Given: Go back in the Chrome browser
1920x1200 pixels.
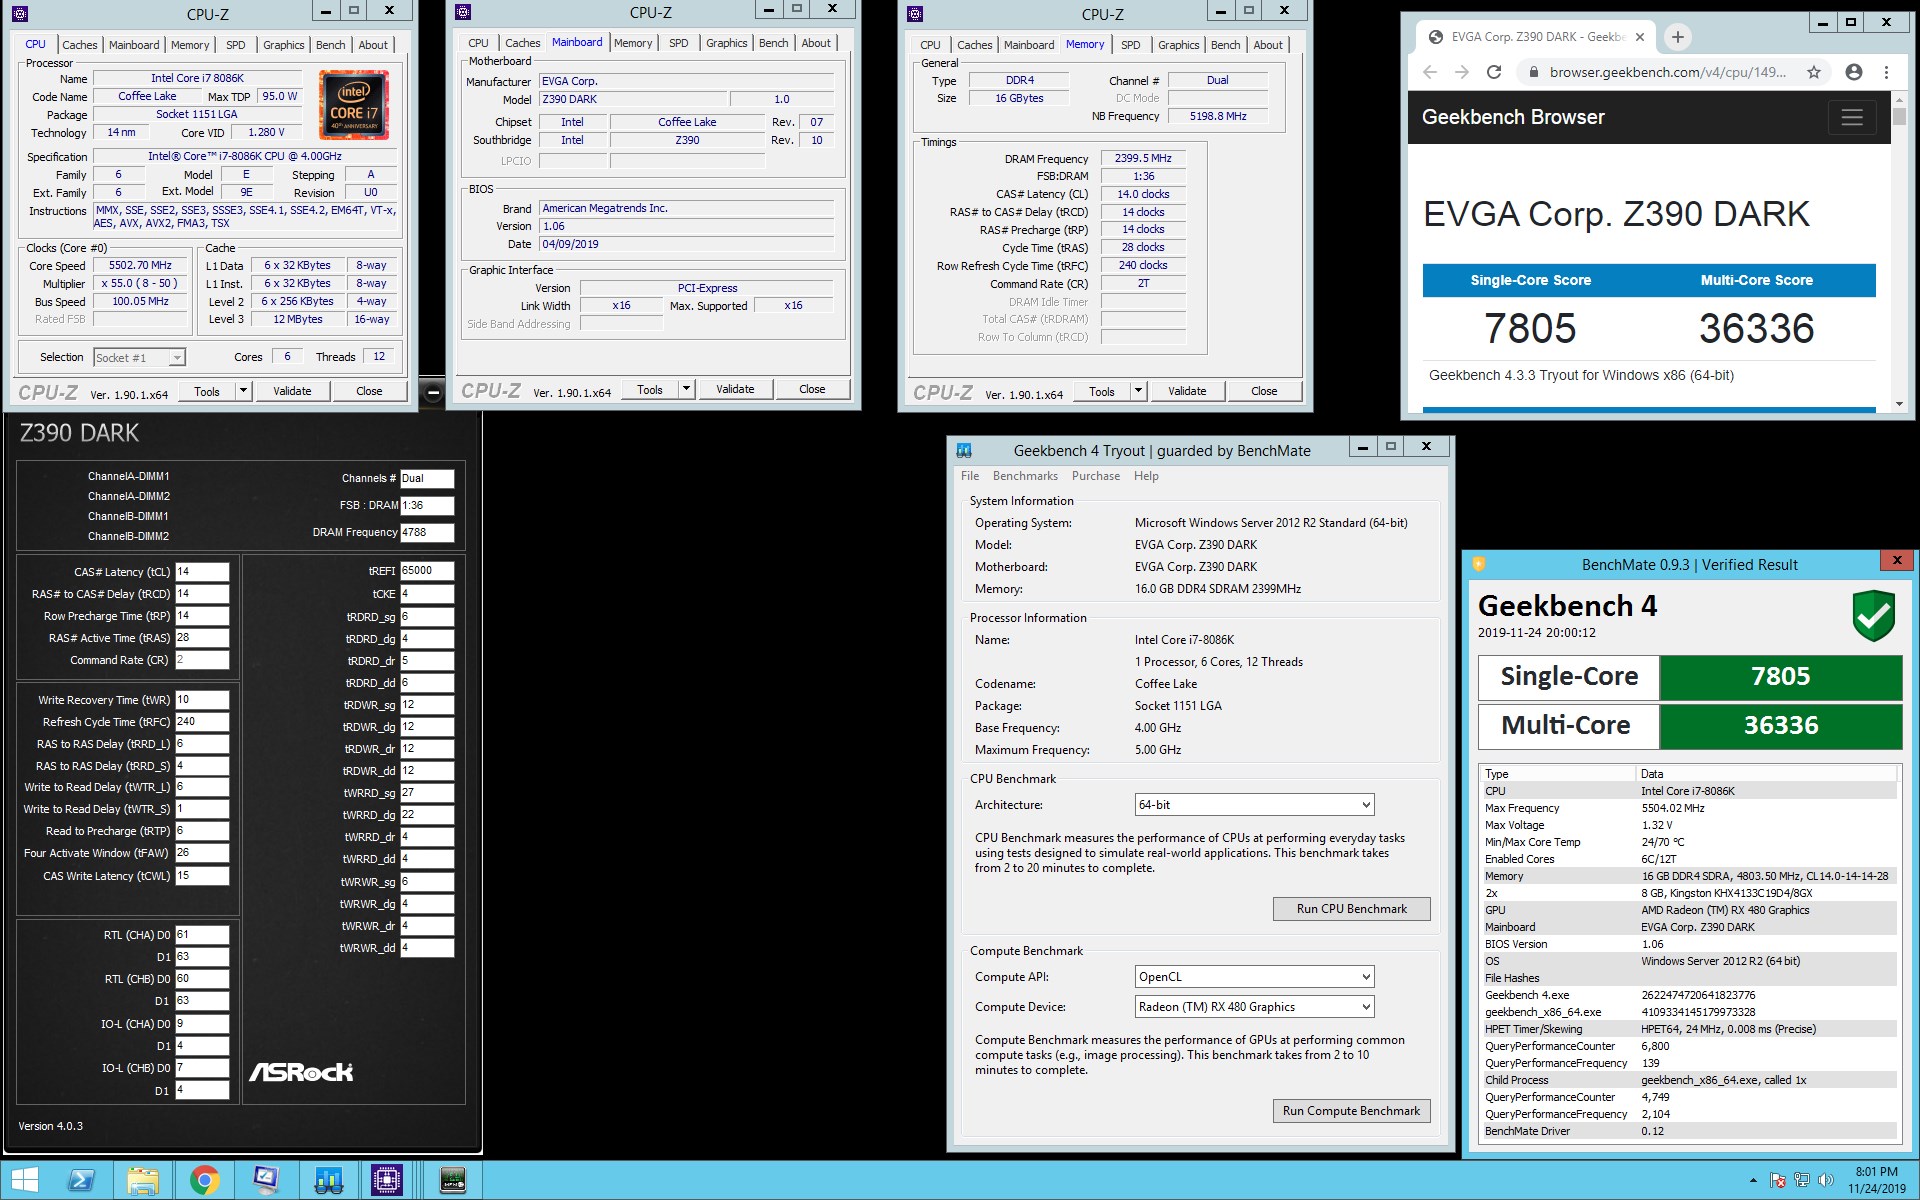Looking at the screenshot, I should point(1430,72).
